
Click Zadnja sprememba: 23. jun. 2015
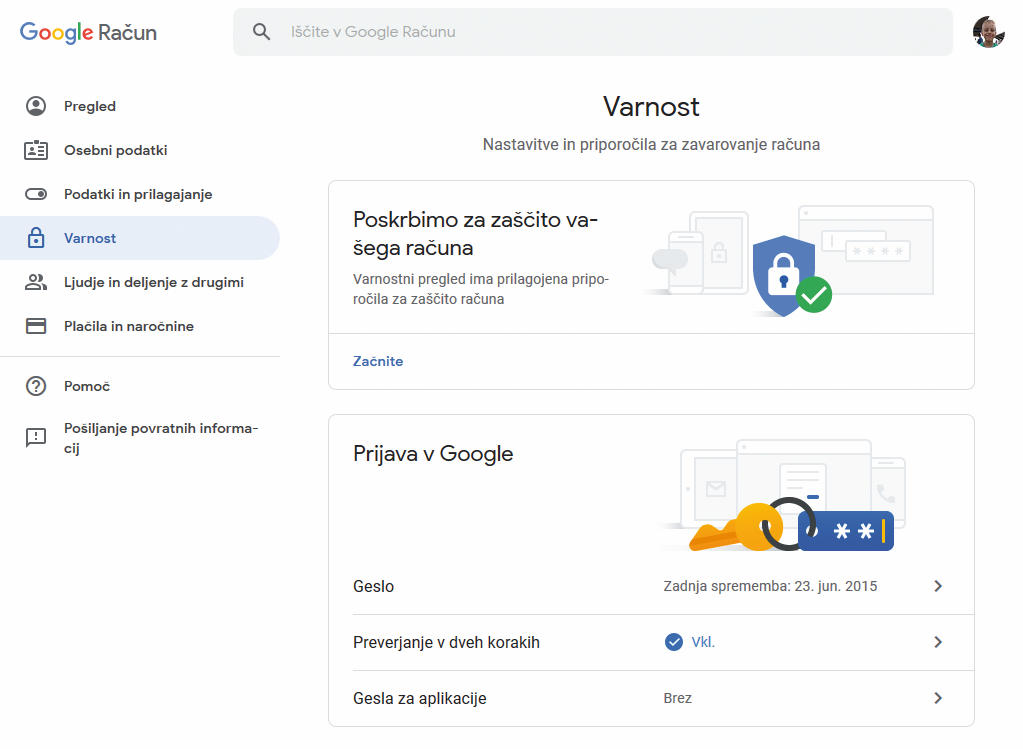point(770,586)
